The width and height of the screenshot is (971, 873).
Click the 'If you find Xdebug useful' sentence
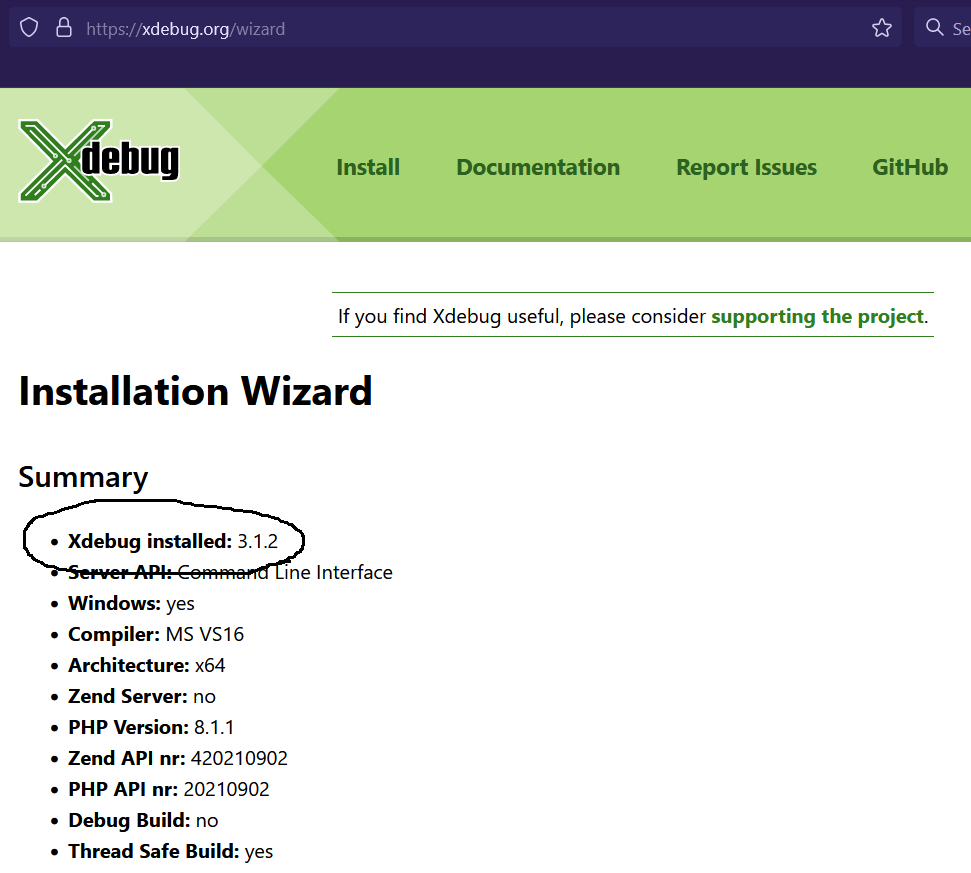tap(633, 316)
